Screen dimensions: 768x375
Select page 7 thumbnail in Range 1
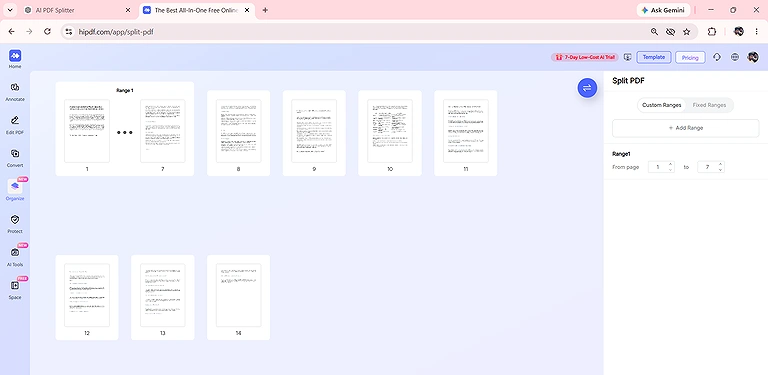pyautogui.click(x=163, y=131)
